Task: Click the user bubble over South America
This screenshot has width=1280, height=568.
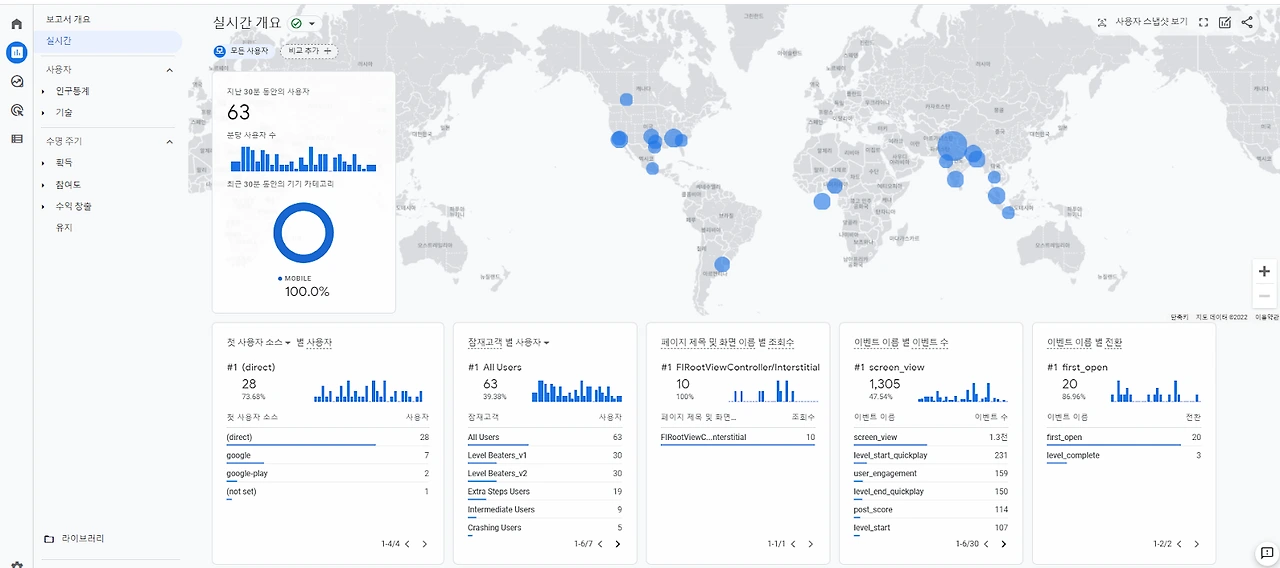Action: [x=722, y=265]
